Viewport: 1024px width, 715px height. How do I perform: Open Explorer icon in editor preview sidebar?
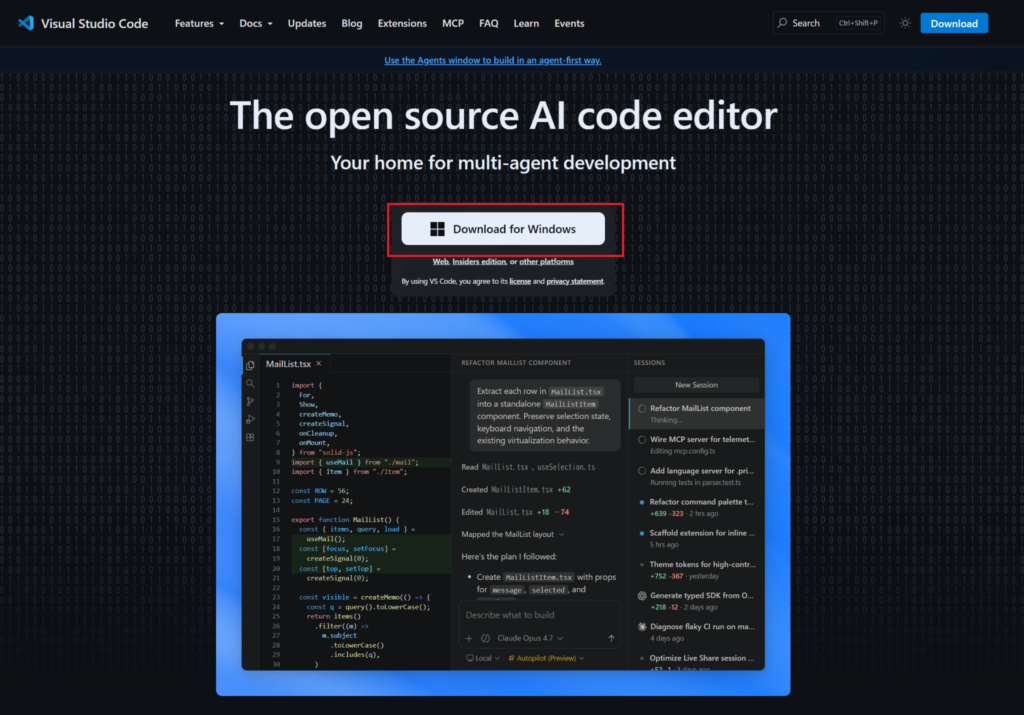250,366
